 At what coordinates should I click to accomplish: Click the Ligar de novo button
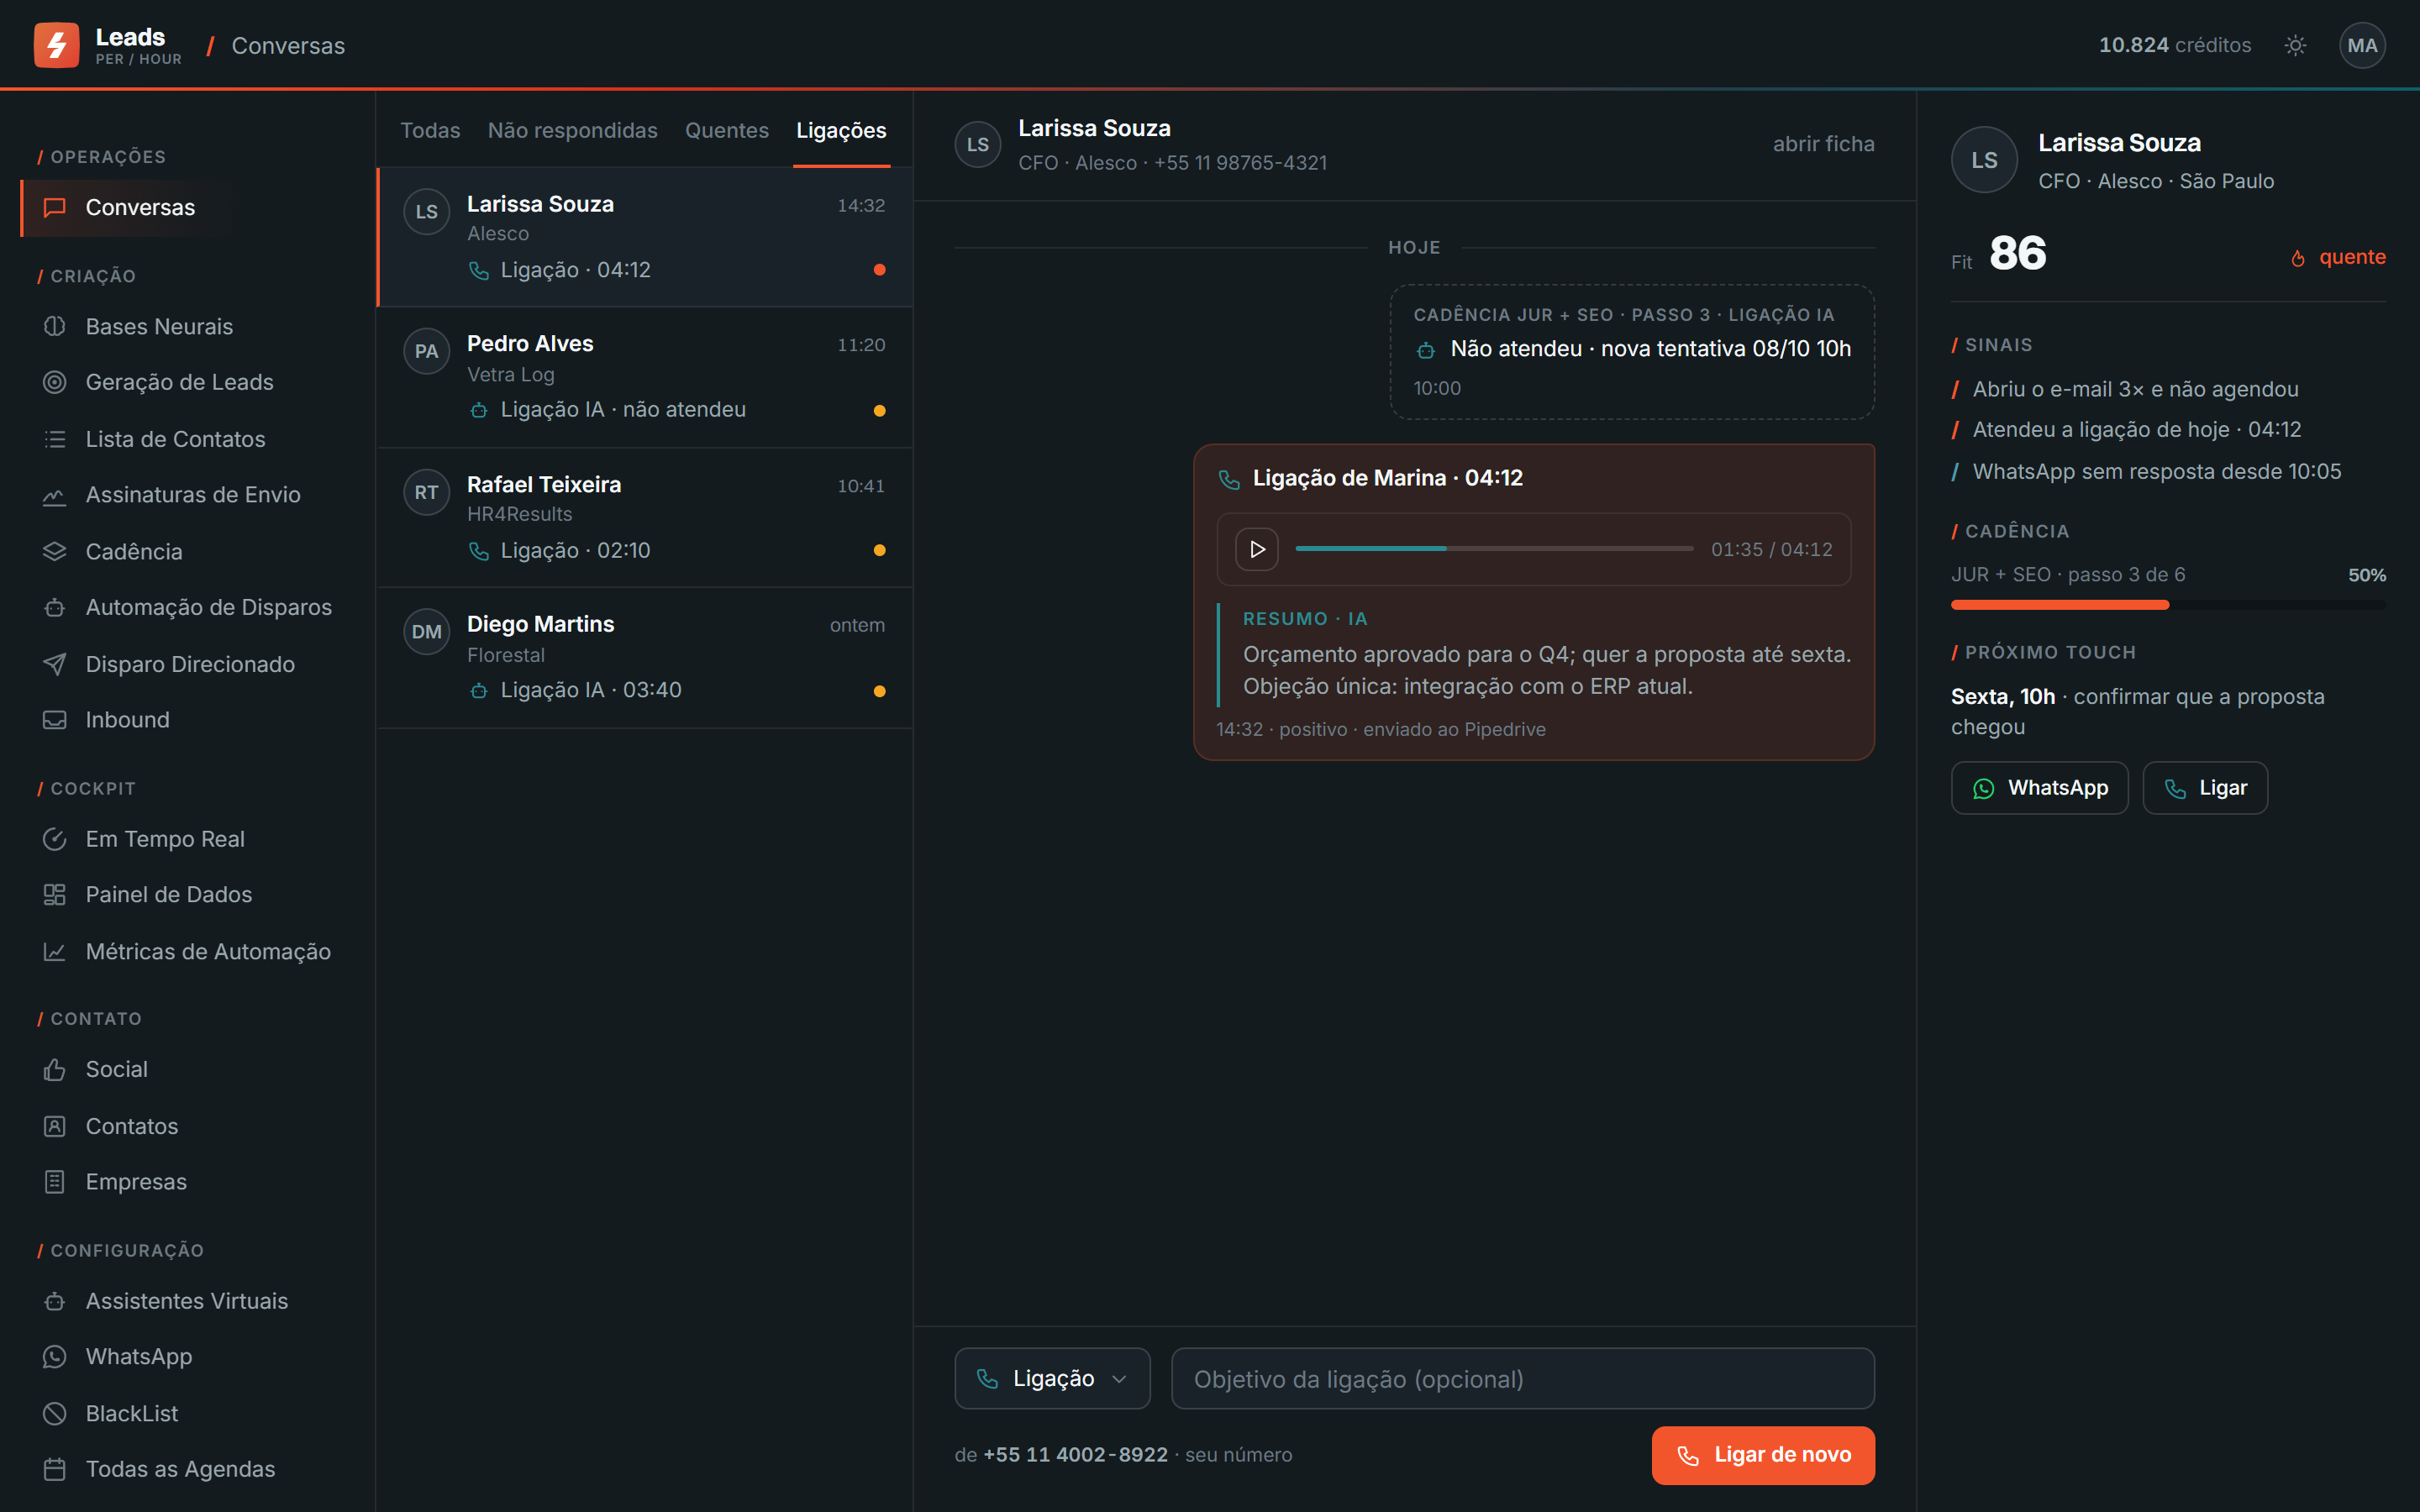tap(1763, 1455)
